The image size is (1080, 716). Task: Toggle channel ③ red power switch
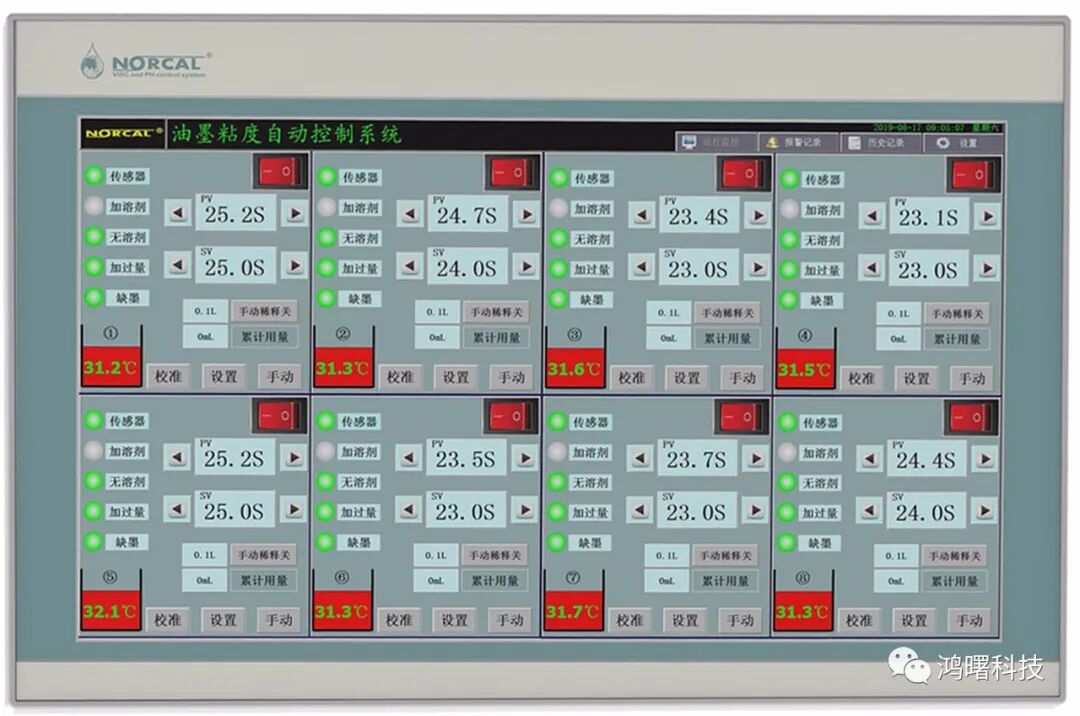(x=742, y=173)
